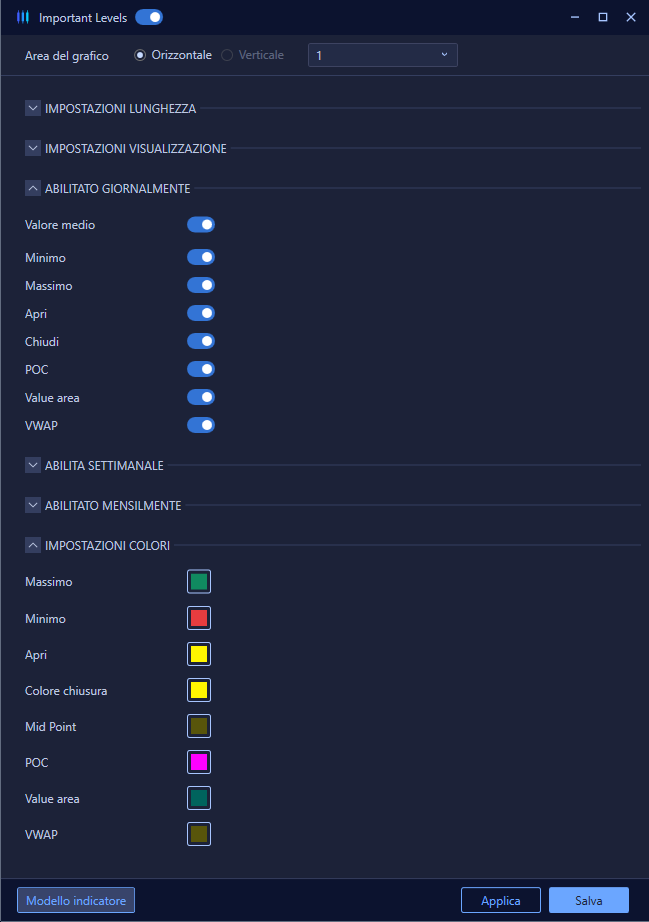
Task: Collapse the Abilitato Giornalmente section
Action: 33,188
